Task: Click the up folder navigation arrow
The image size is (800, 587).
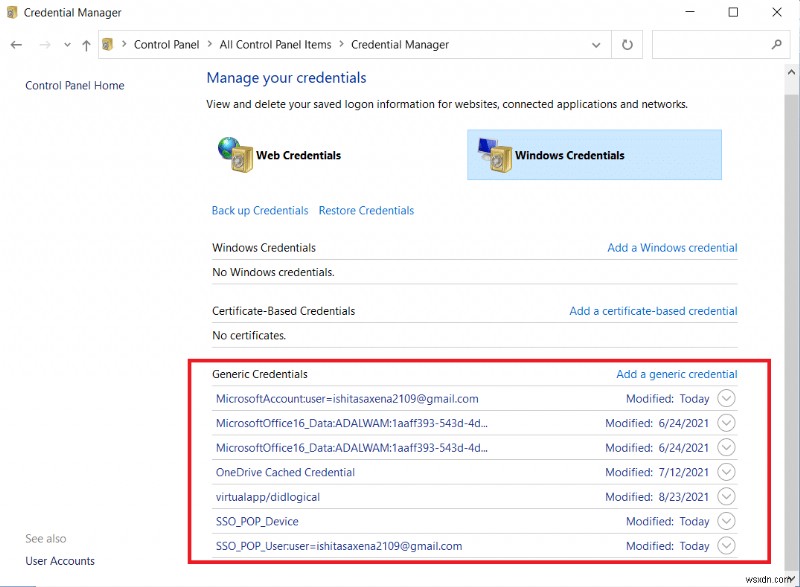Action: (86, 44)
